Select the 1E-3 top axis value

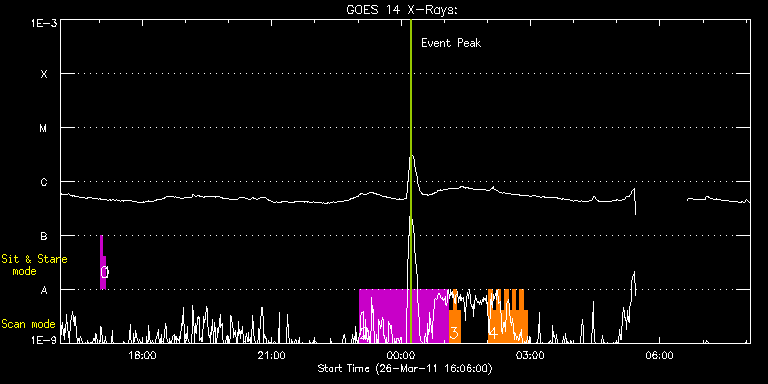click(x=44, y=23)
